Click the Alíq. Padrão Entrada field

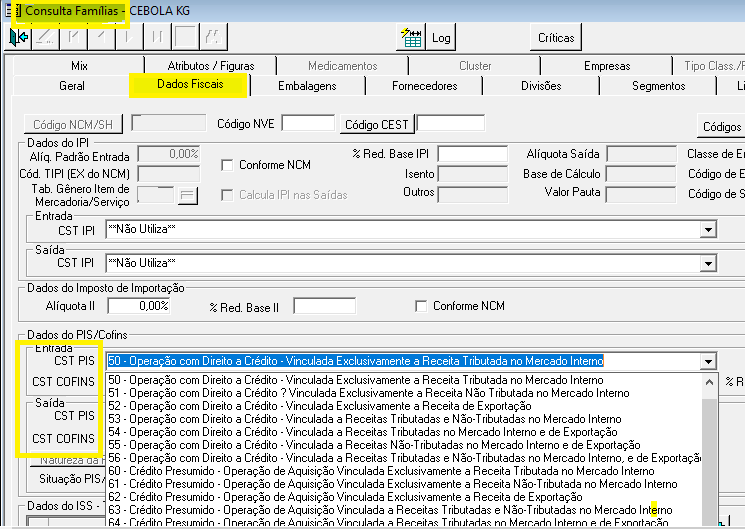click(x=169, y=154)
